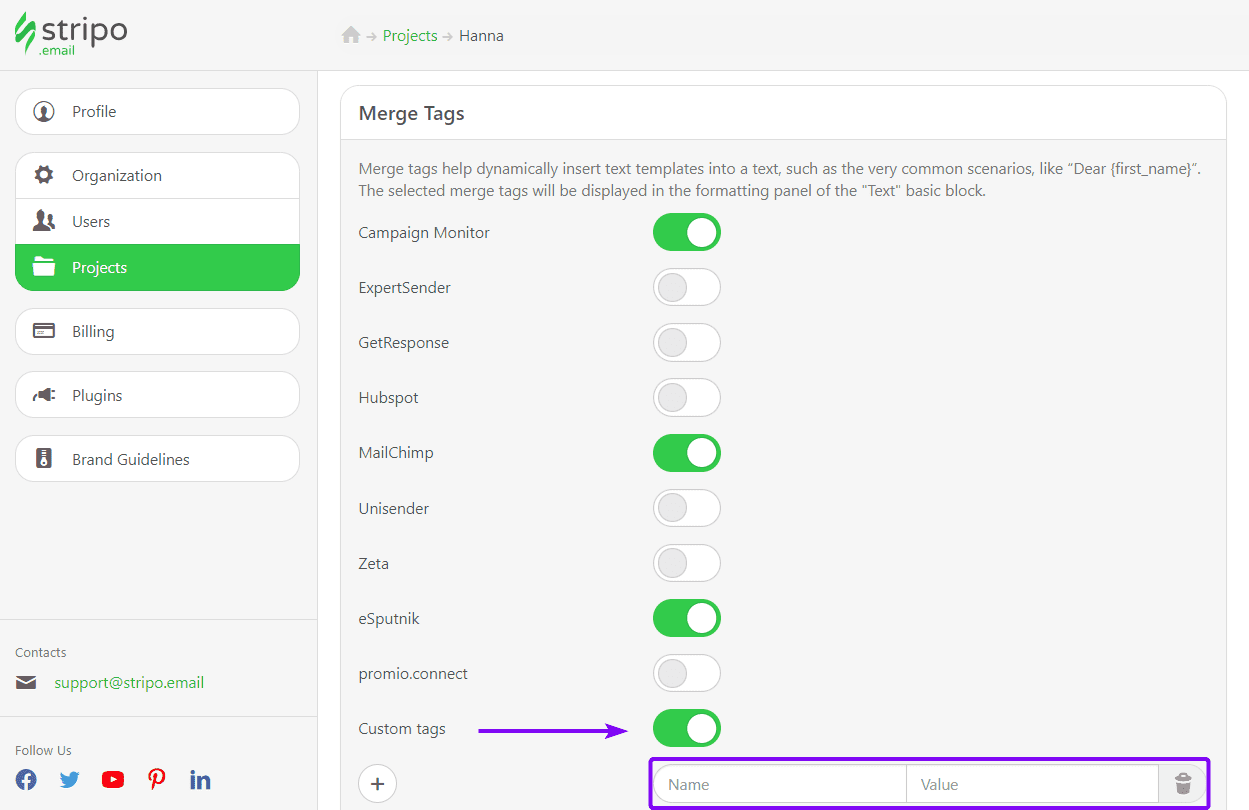Enable the GetResponse toggle

pyautogui.click(x=686, y=342)
